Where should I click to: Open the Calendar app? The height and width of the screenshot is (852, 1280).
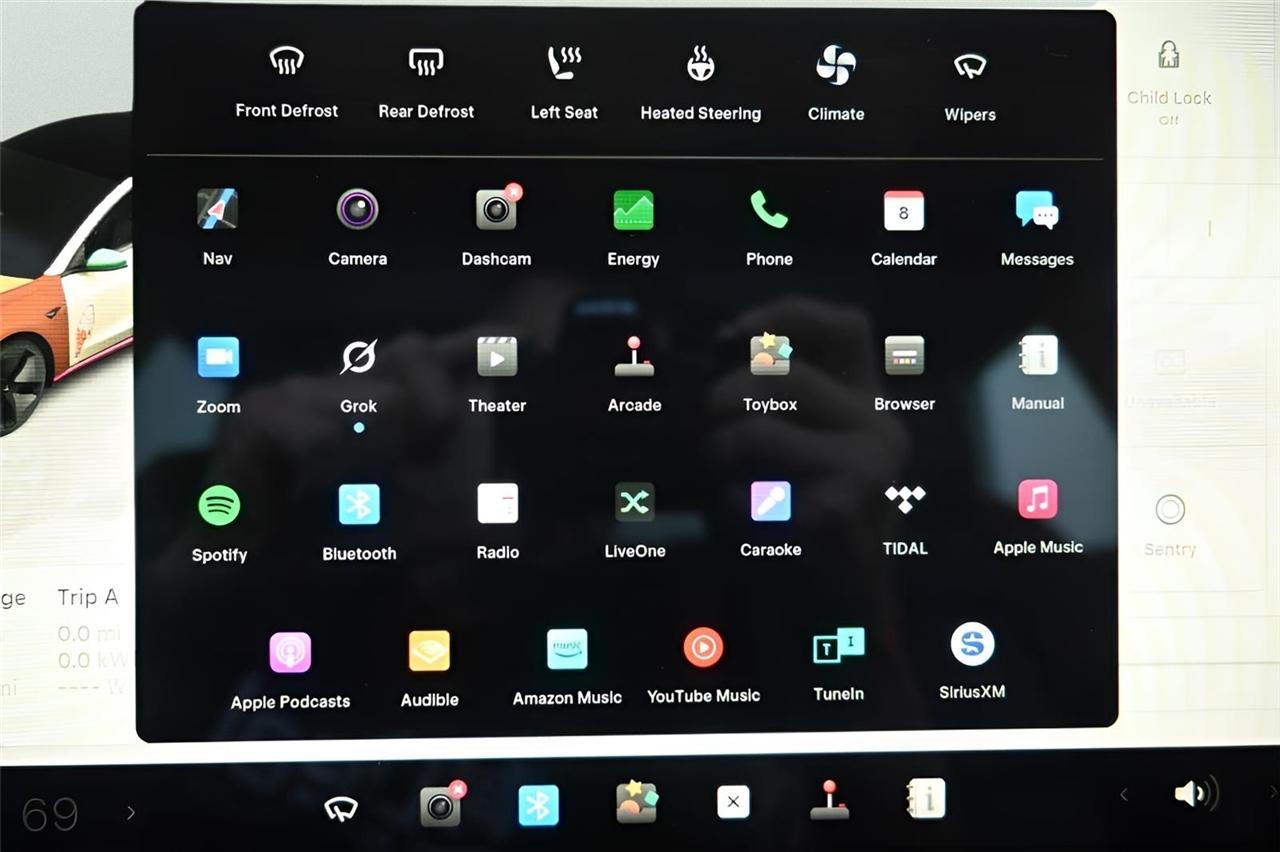pyautogui.click(x=904, y=210)
